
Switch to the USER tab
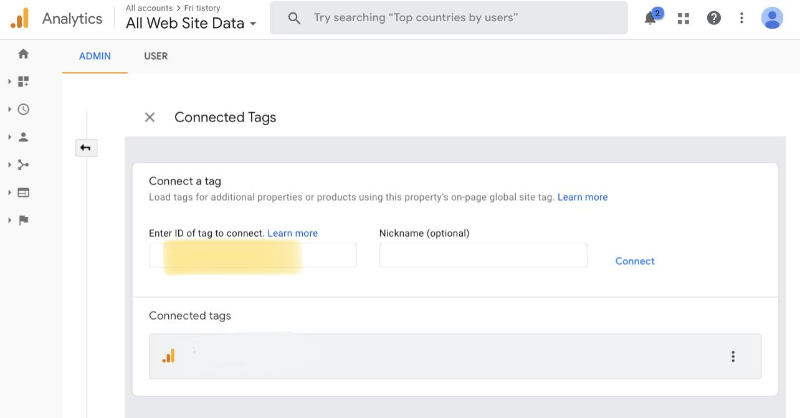click(156, 56)
